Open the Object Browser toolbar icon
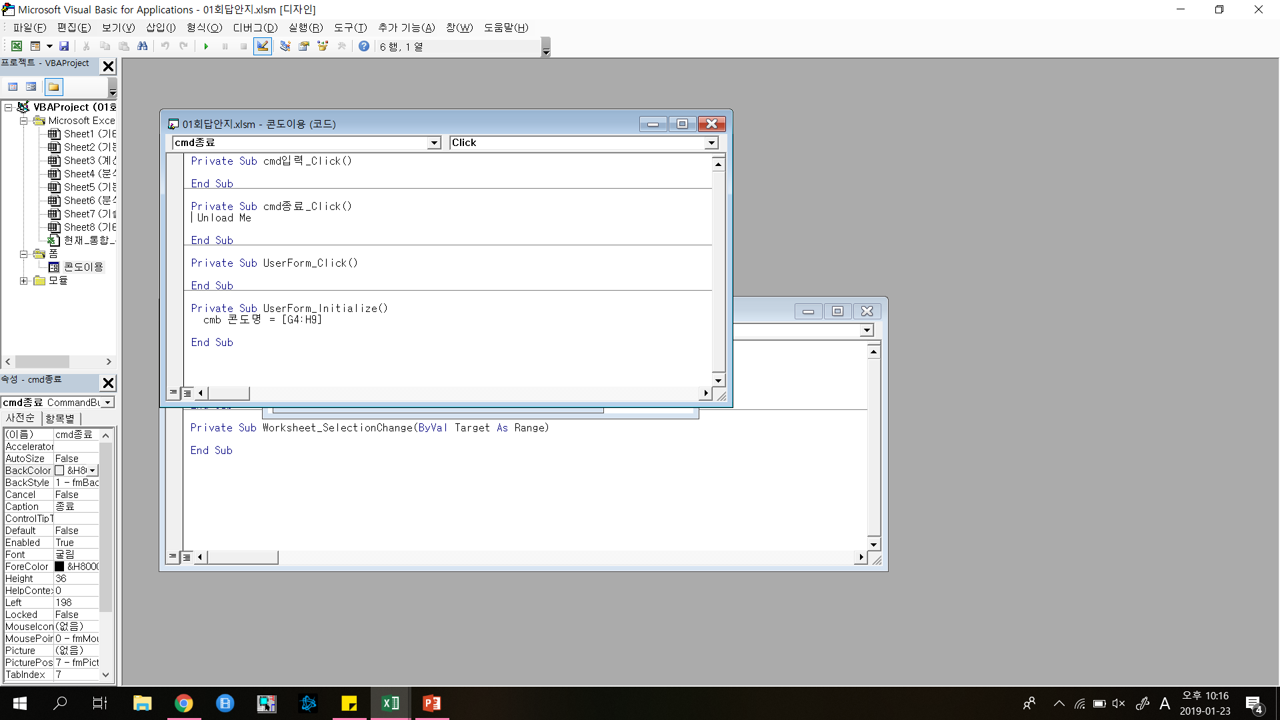 (323, 46)
